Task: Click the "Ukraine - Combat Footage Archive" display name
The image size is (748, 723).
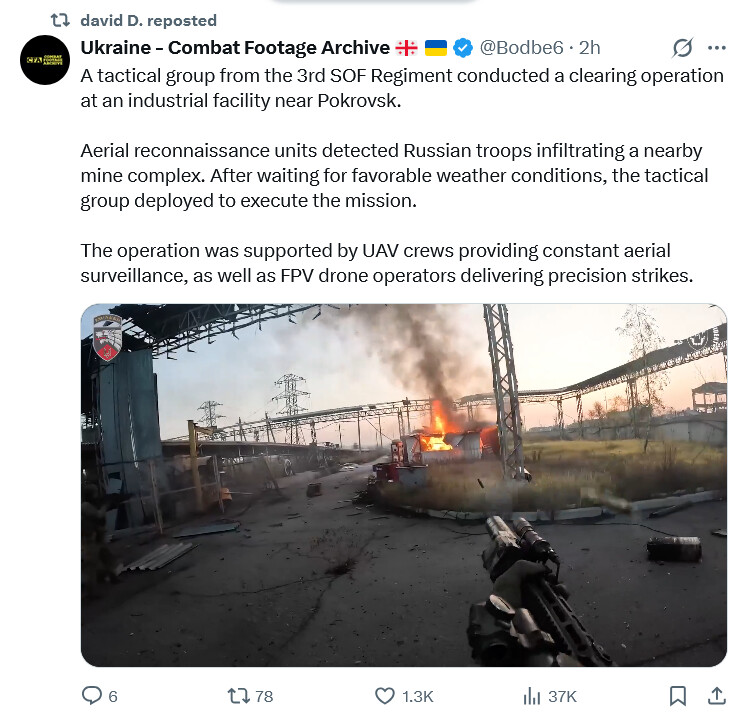Action: point(235,47)
